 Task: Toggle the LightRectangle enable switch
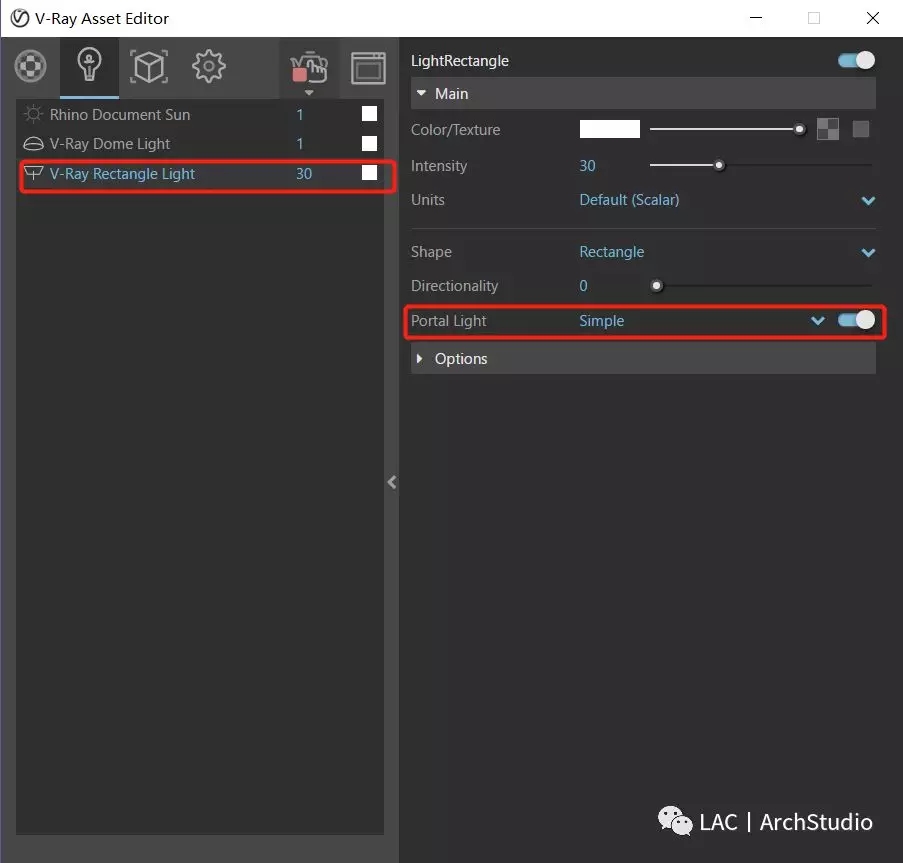(856, 60)
